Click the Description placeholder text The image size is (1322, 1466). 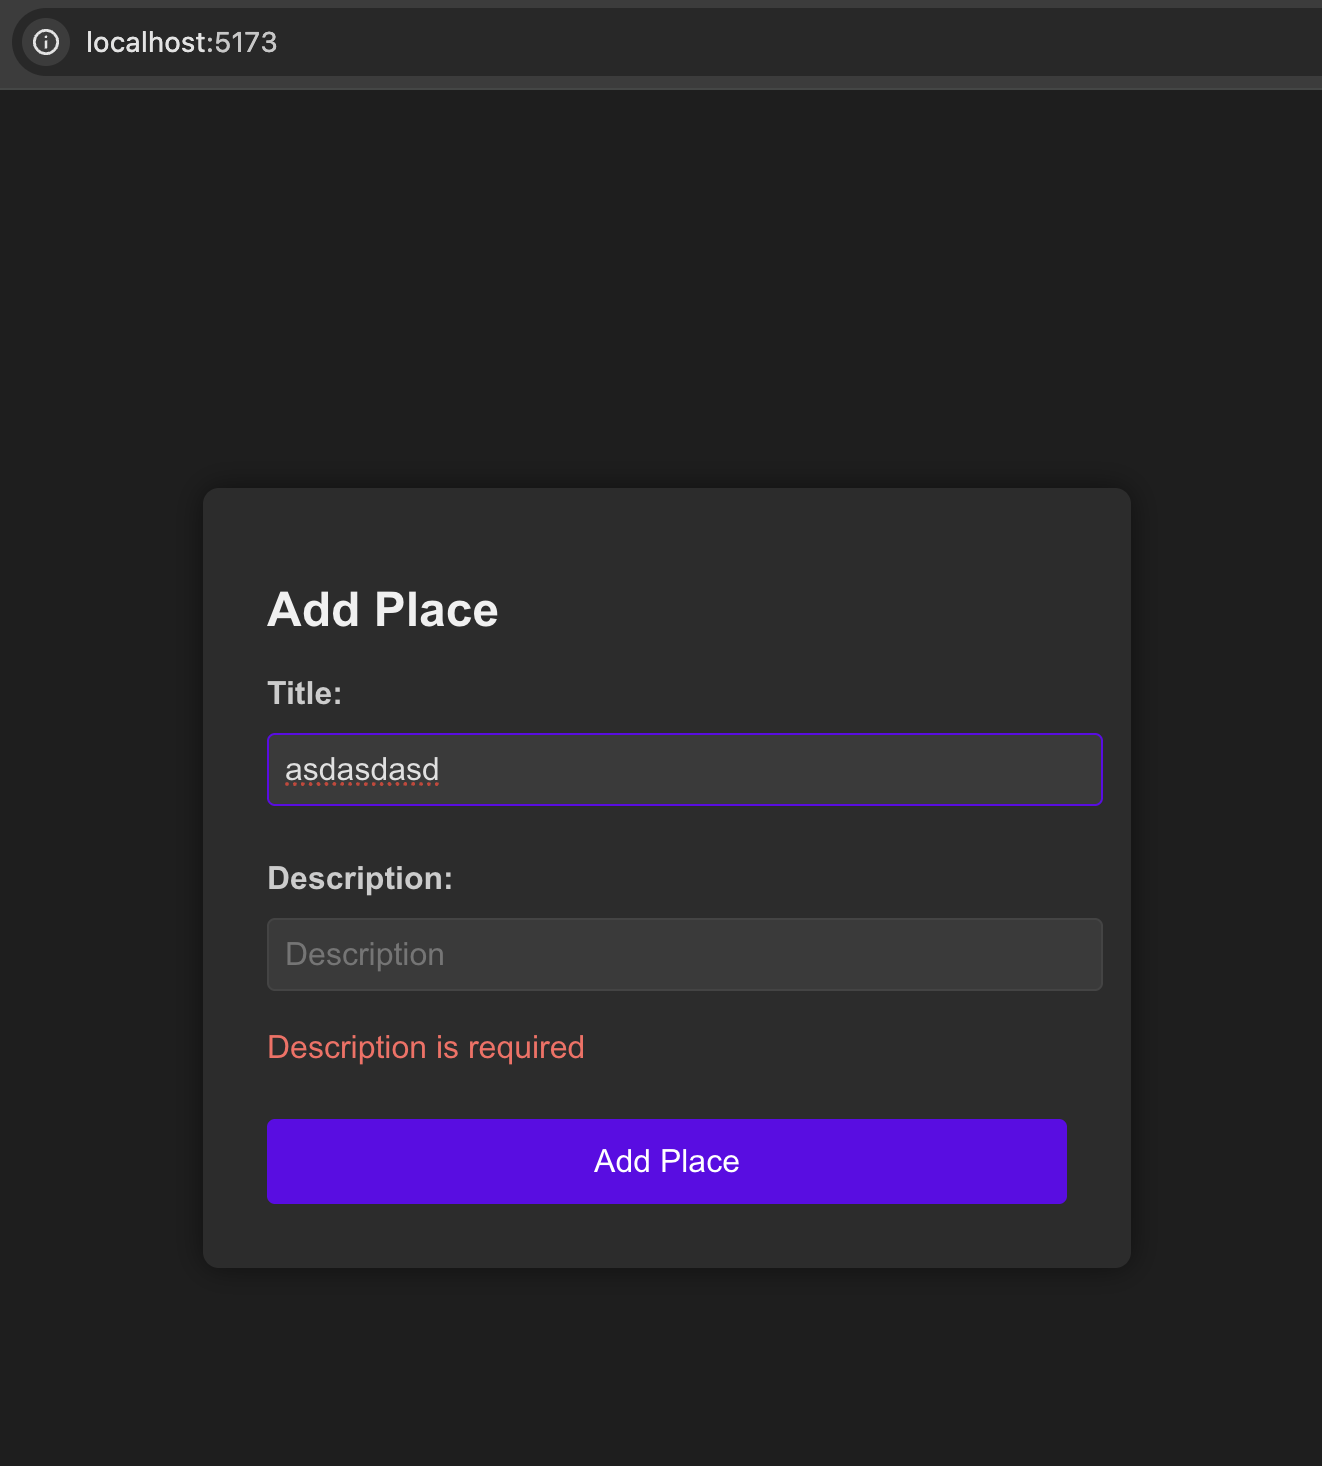[x=365, y=954]
